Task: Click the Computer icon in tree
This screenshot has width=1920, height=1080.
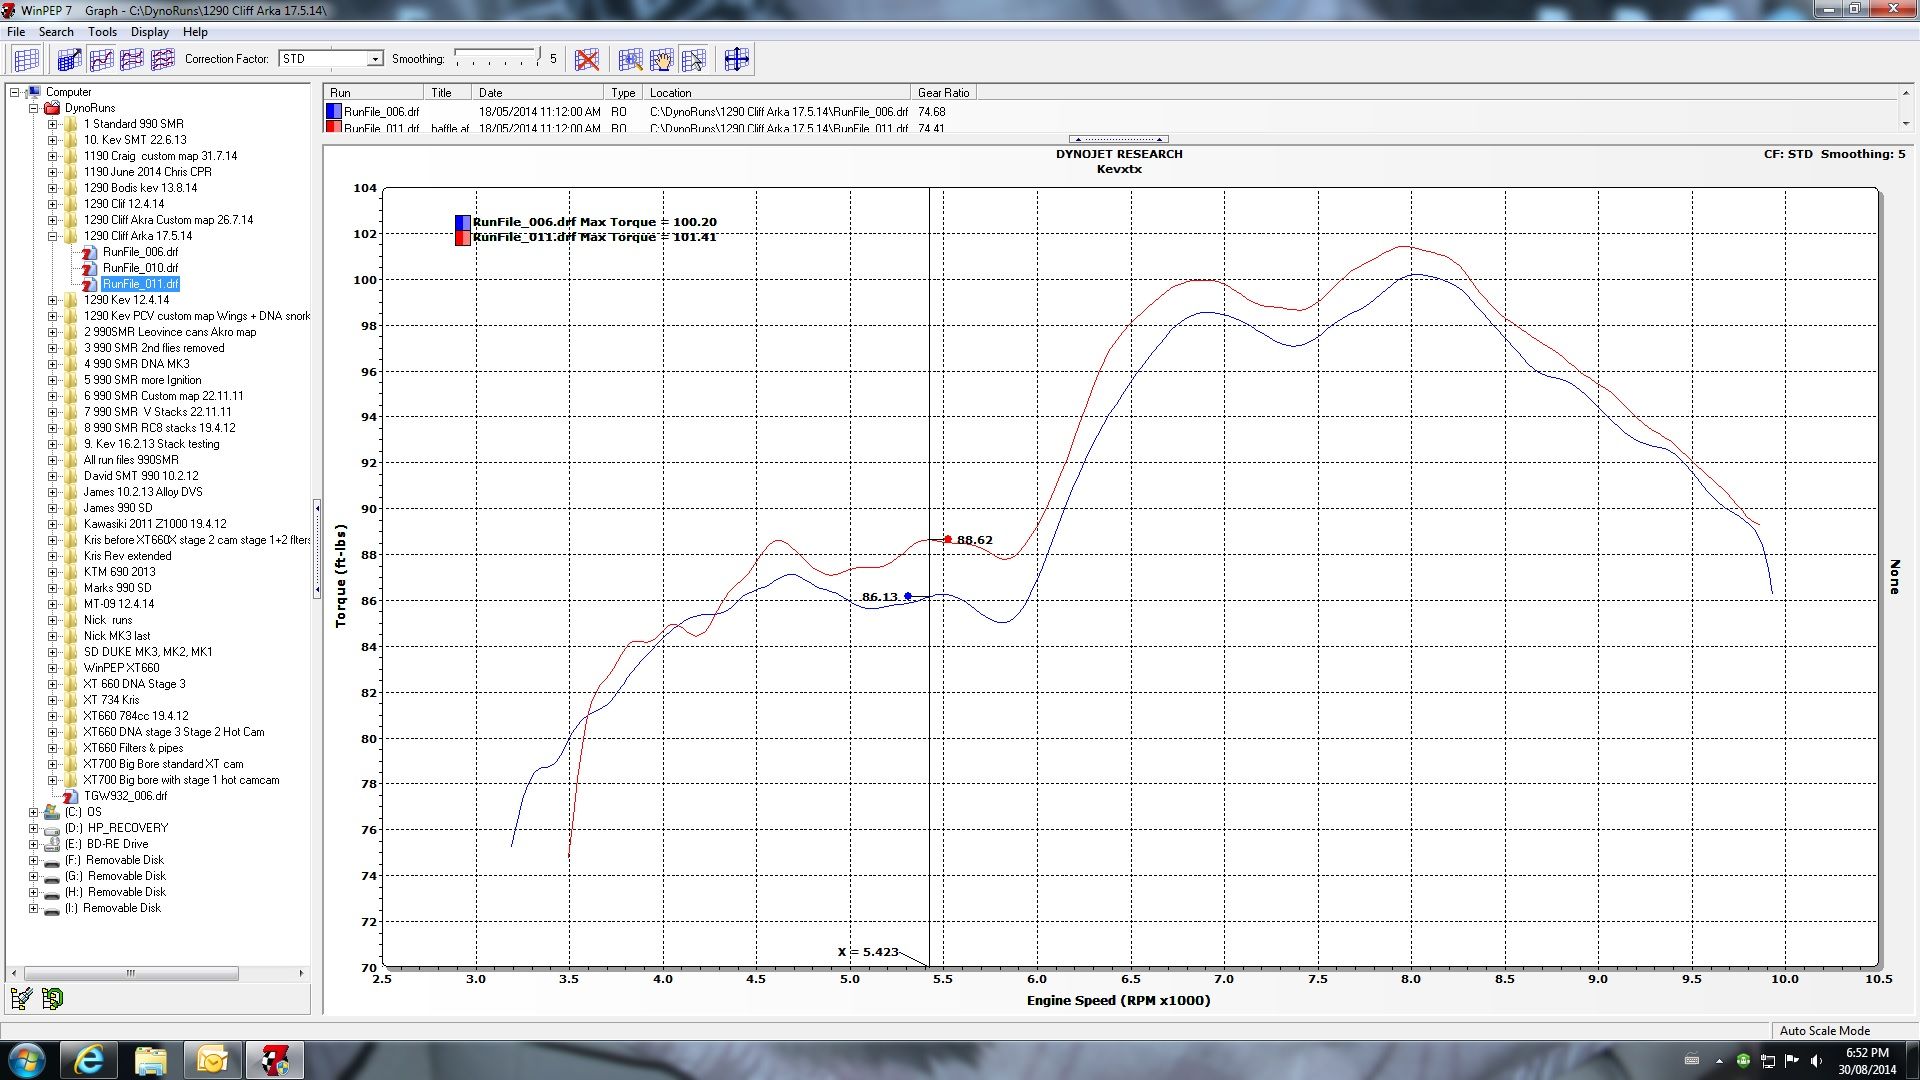Action: (33, 92)
